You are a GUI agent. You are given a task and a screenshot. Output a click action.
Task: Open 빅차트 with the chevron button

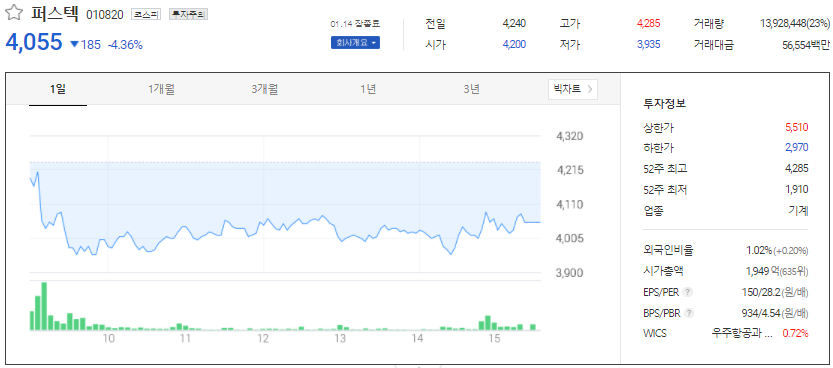pyautogui.click(x=573, y=89)
